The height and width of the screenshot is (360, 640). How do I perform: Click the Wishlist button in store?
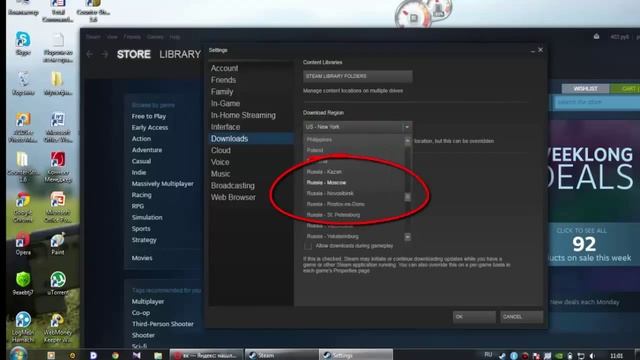pyautogui.click(x=585, y=89)
